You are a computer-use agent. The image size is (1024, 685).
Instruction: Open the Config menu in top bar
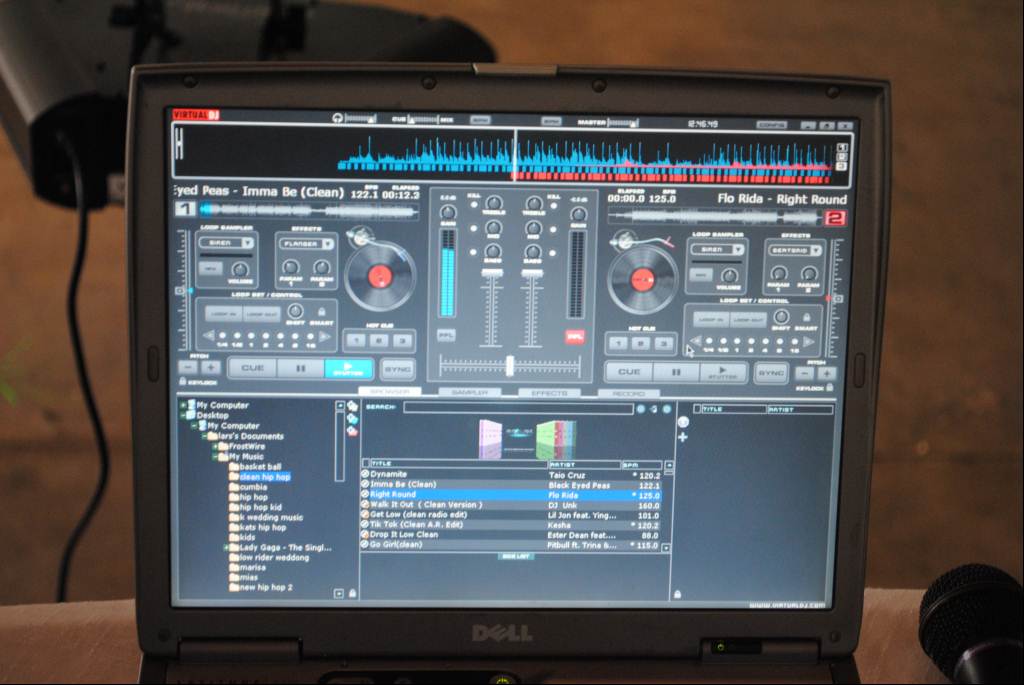pos(771,124)
